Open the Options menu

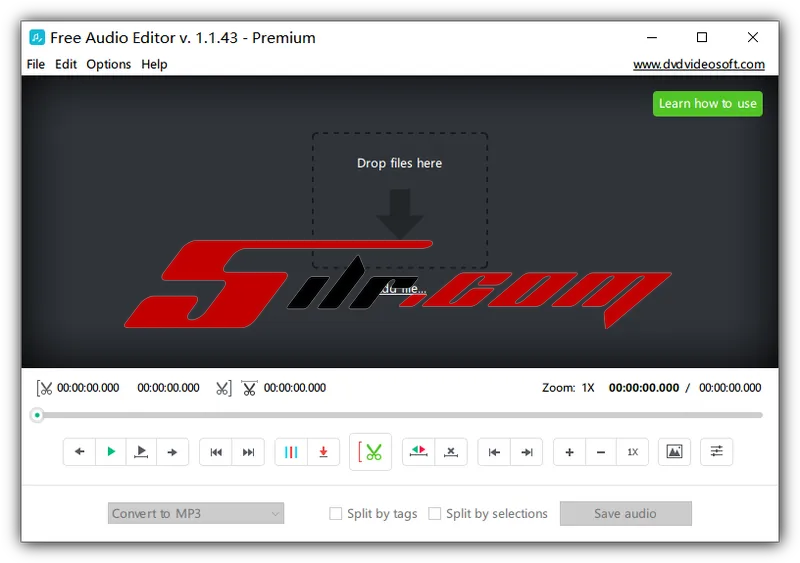(109, 64)
